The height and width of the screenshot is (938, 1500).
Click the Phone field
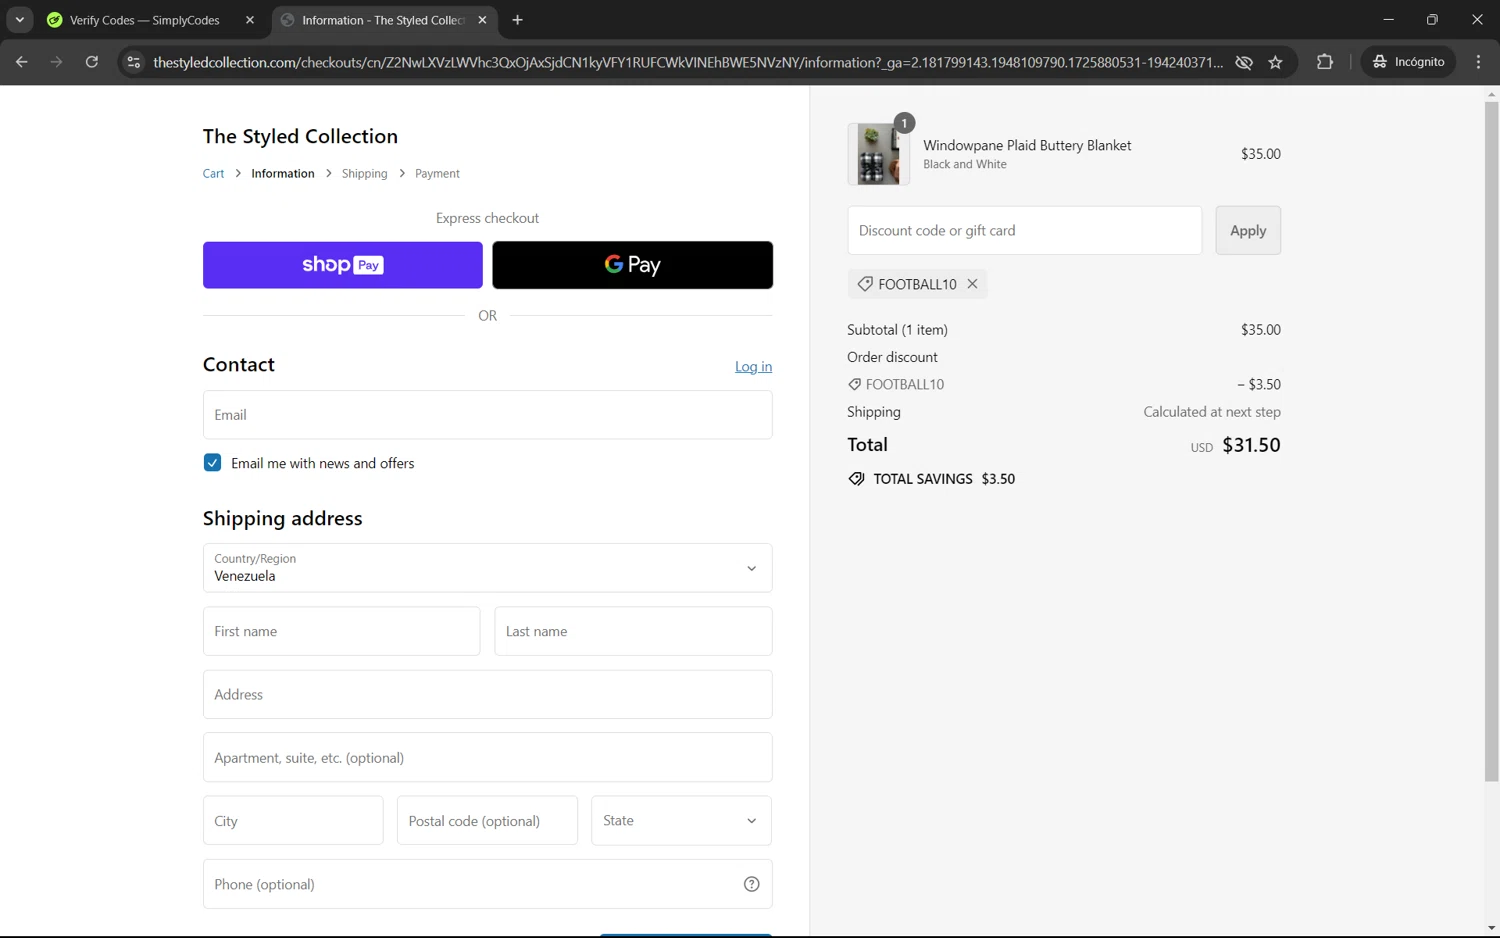tap(487, 884)
